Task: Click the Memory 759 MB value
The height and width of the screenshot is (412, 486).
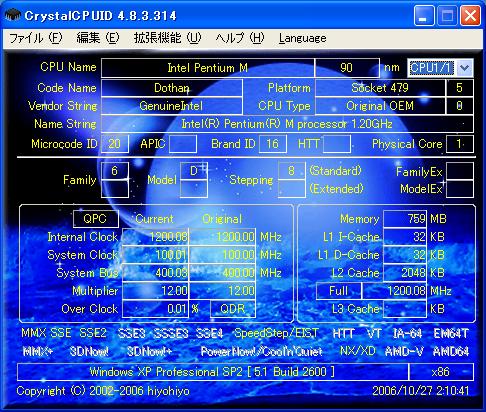Action: (x=405, y=219)
